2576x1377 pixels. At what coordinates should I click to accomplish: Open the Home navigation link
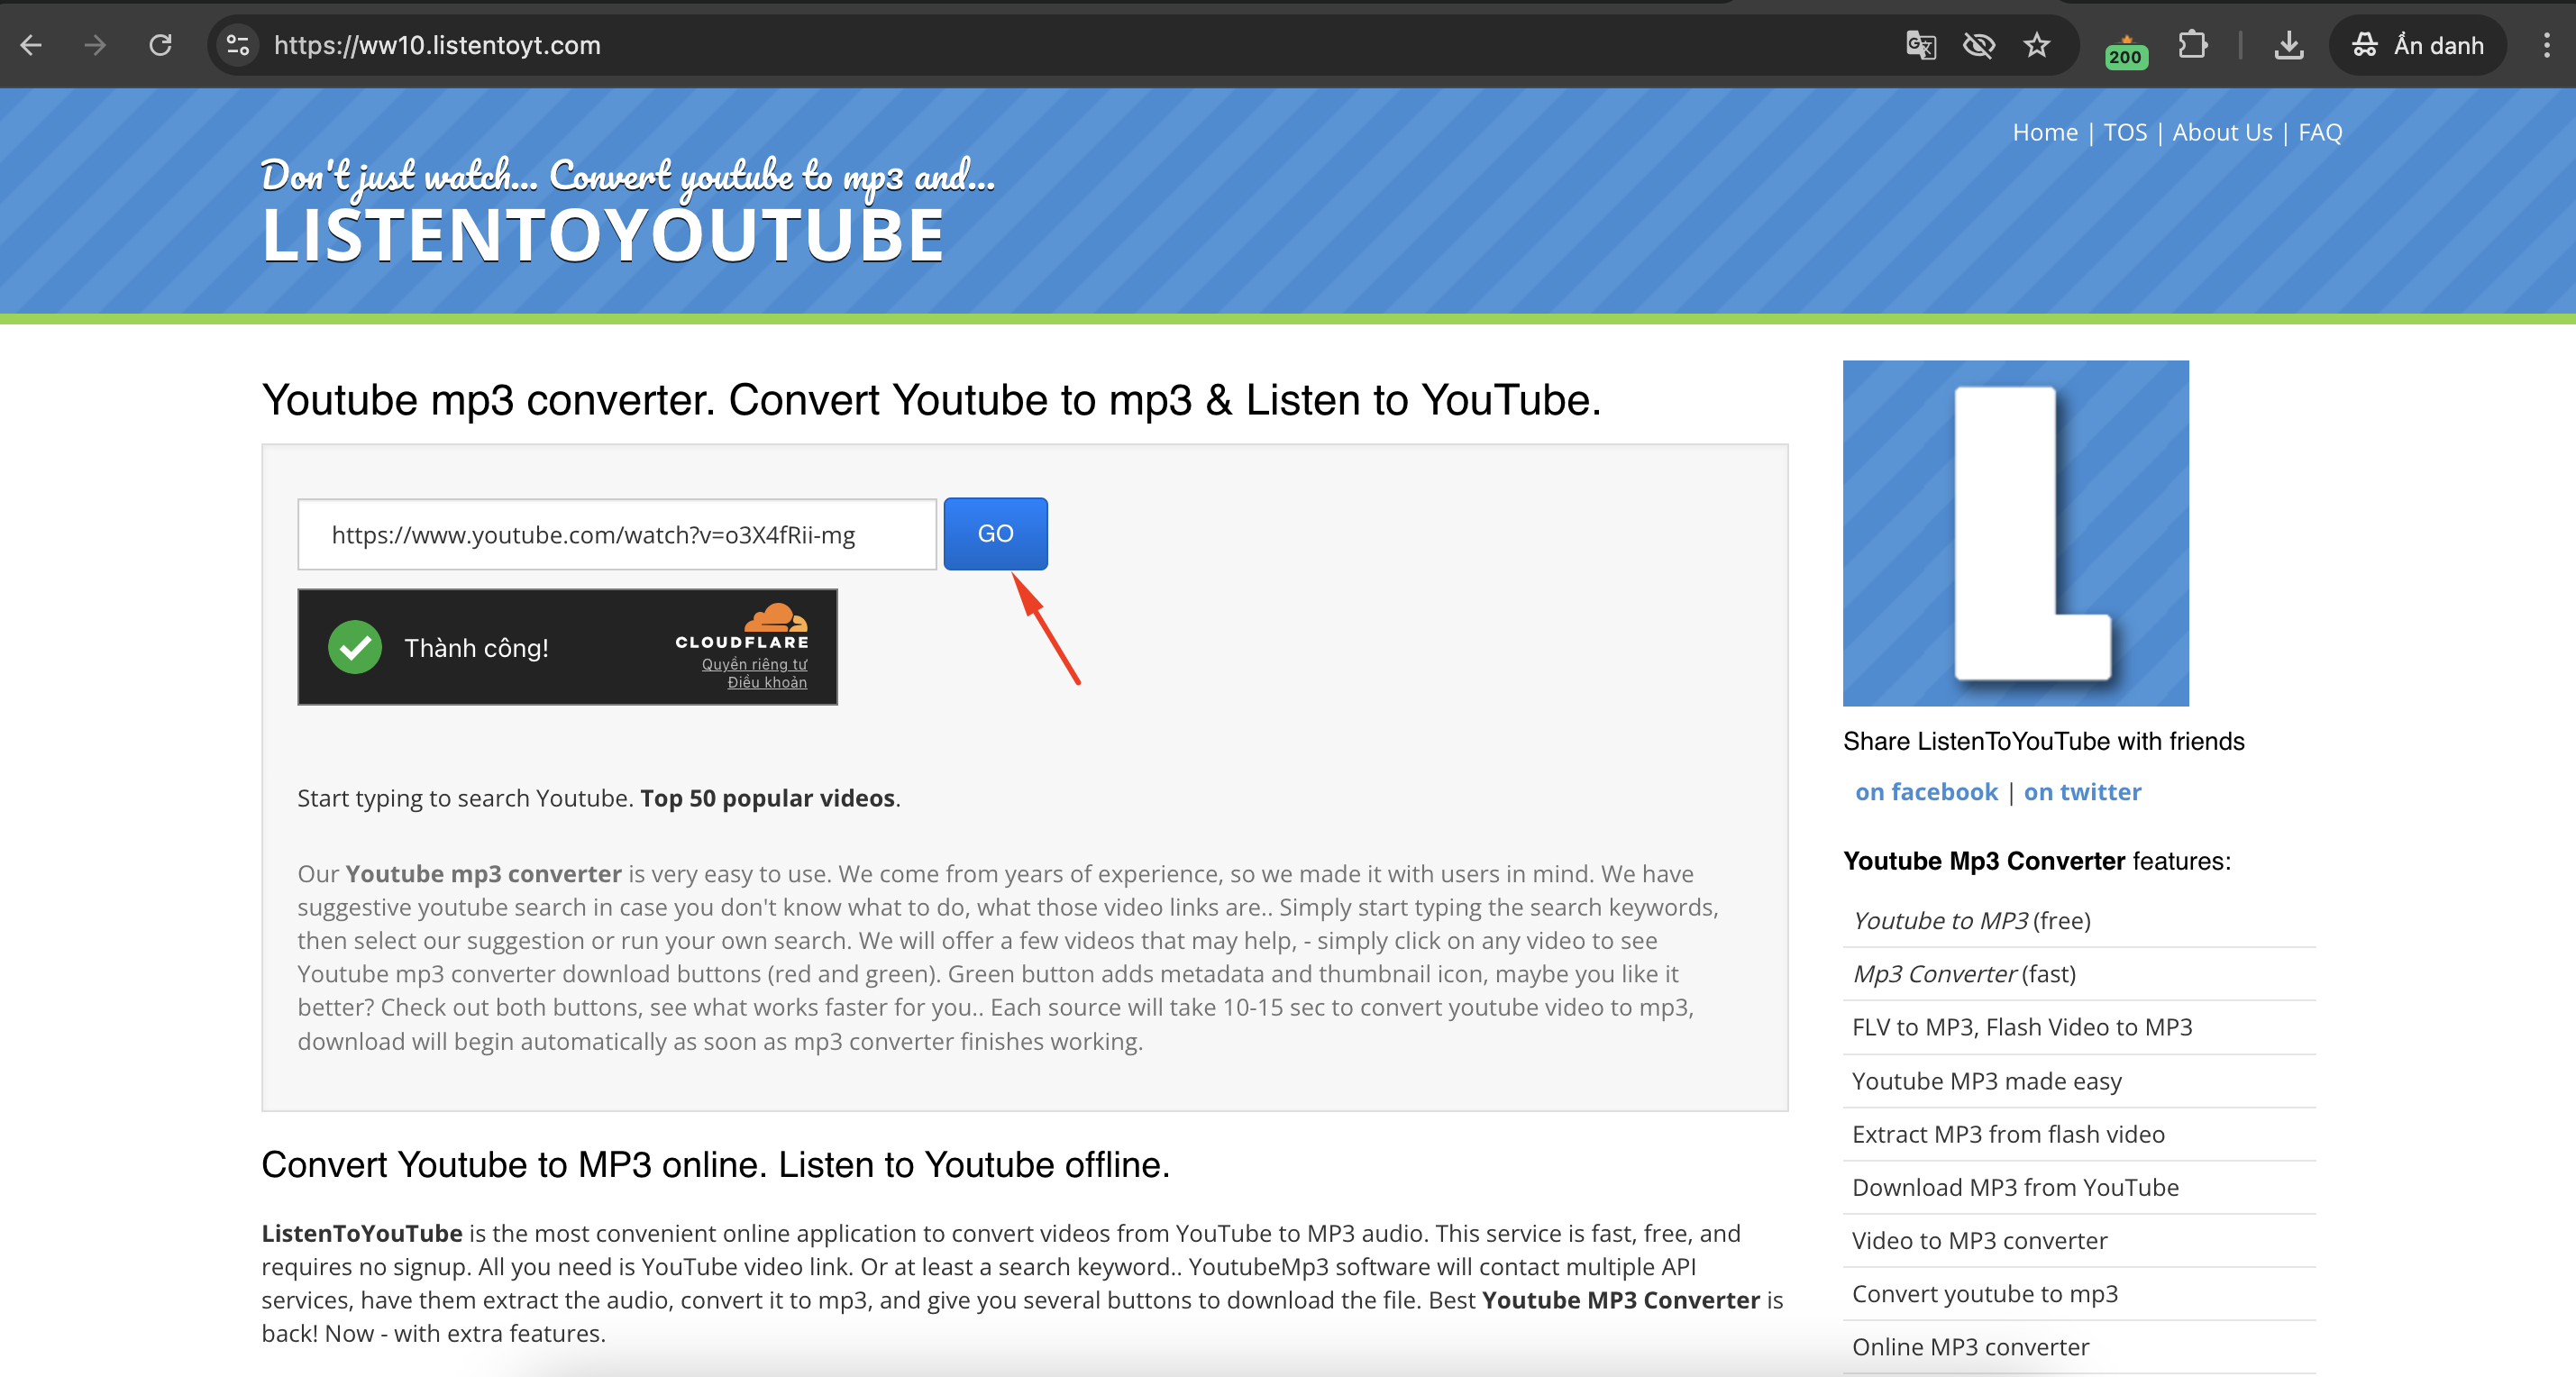(2044, 132)
